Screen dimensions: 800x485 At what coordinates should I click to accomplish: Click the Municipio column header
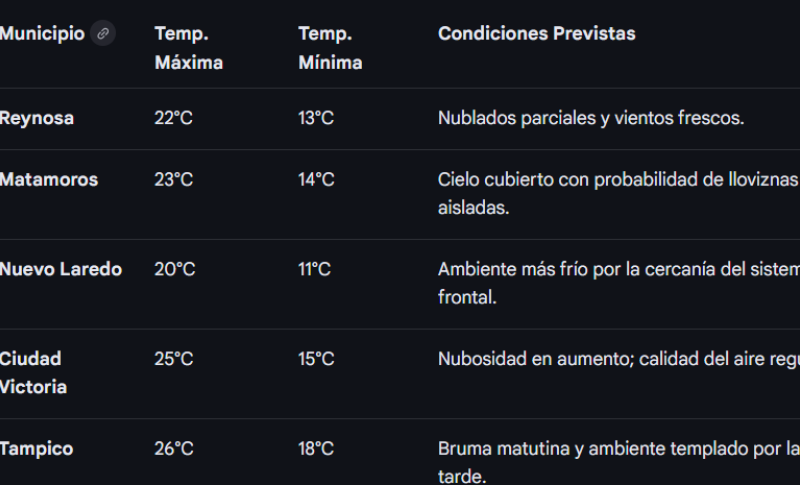(x=42, y=34)
